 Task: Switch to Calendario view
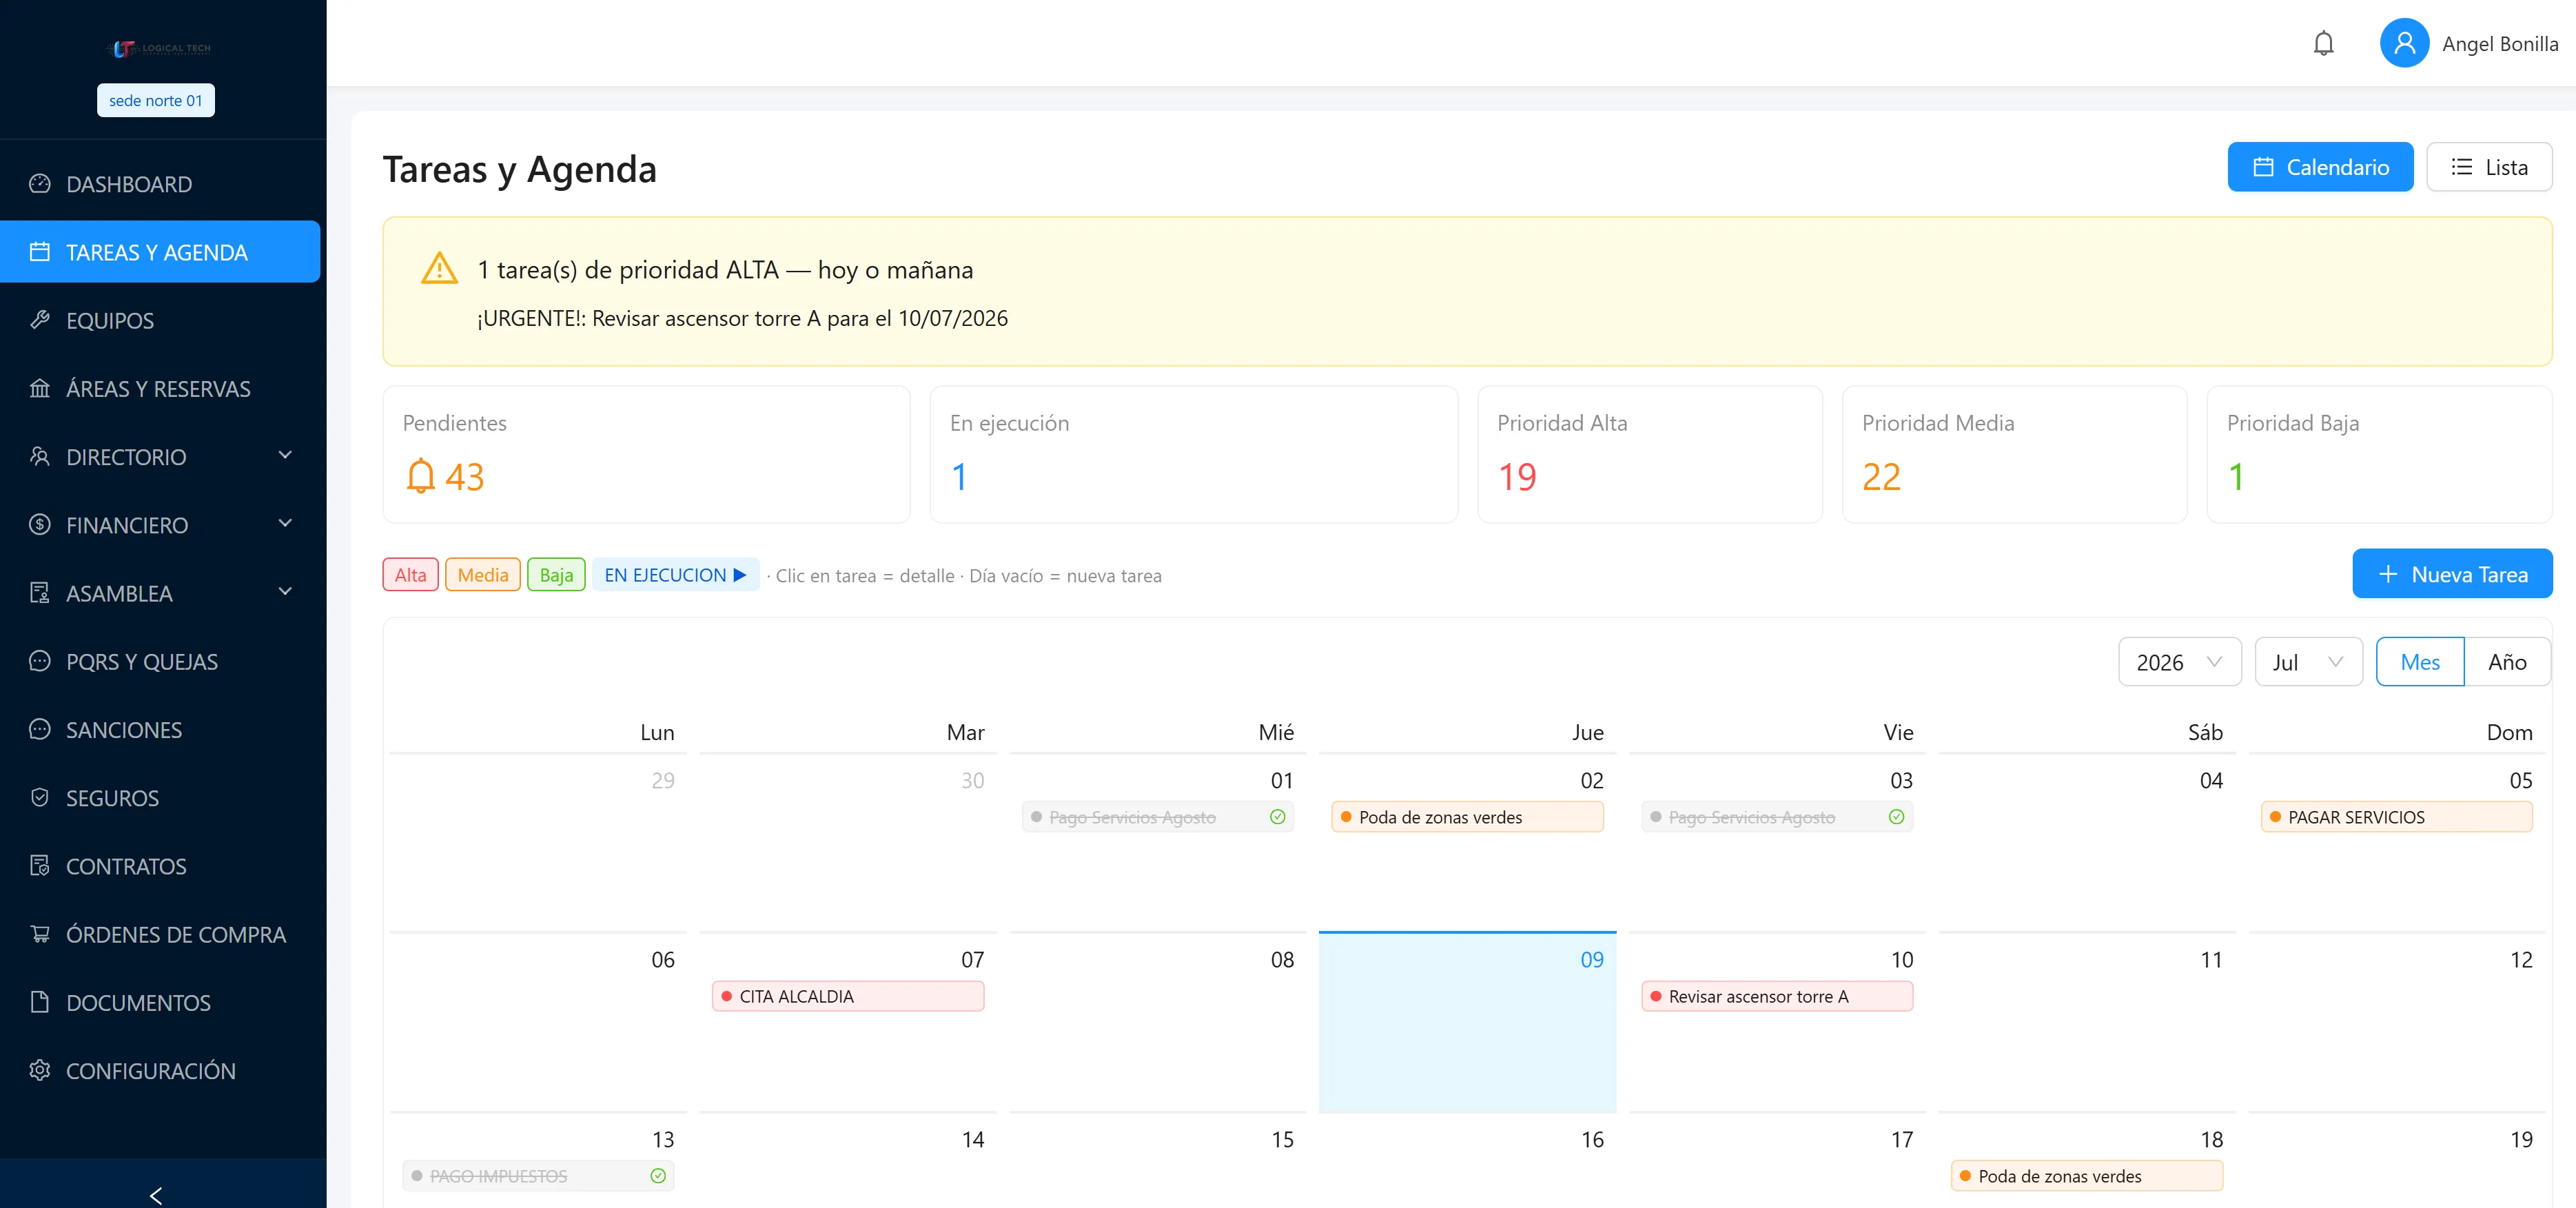coord(2320,167)
